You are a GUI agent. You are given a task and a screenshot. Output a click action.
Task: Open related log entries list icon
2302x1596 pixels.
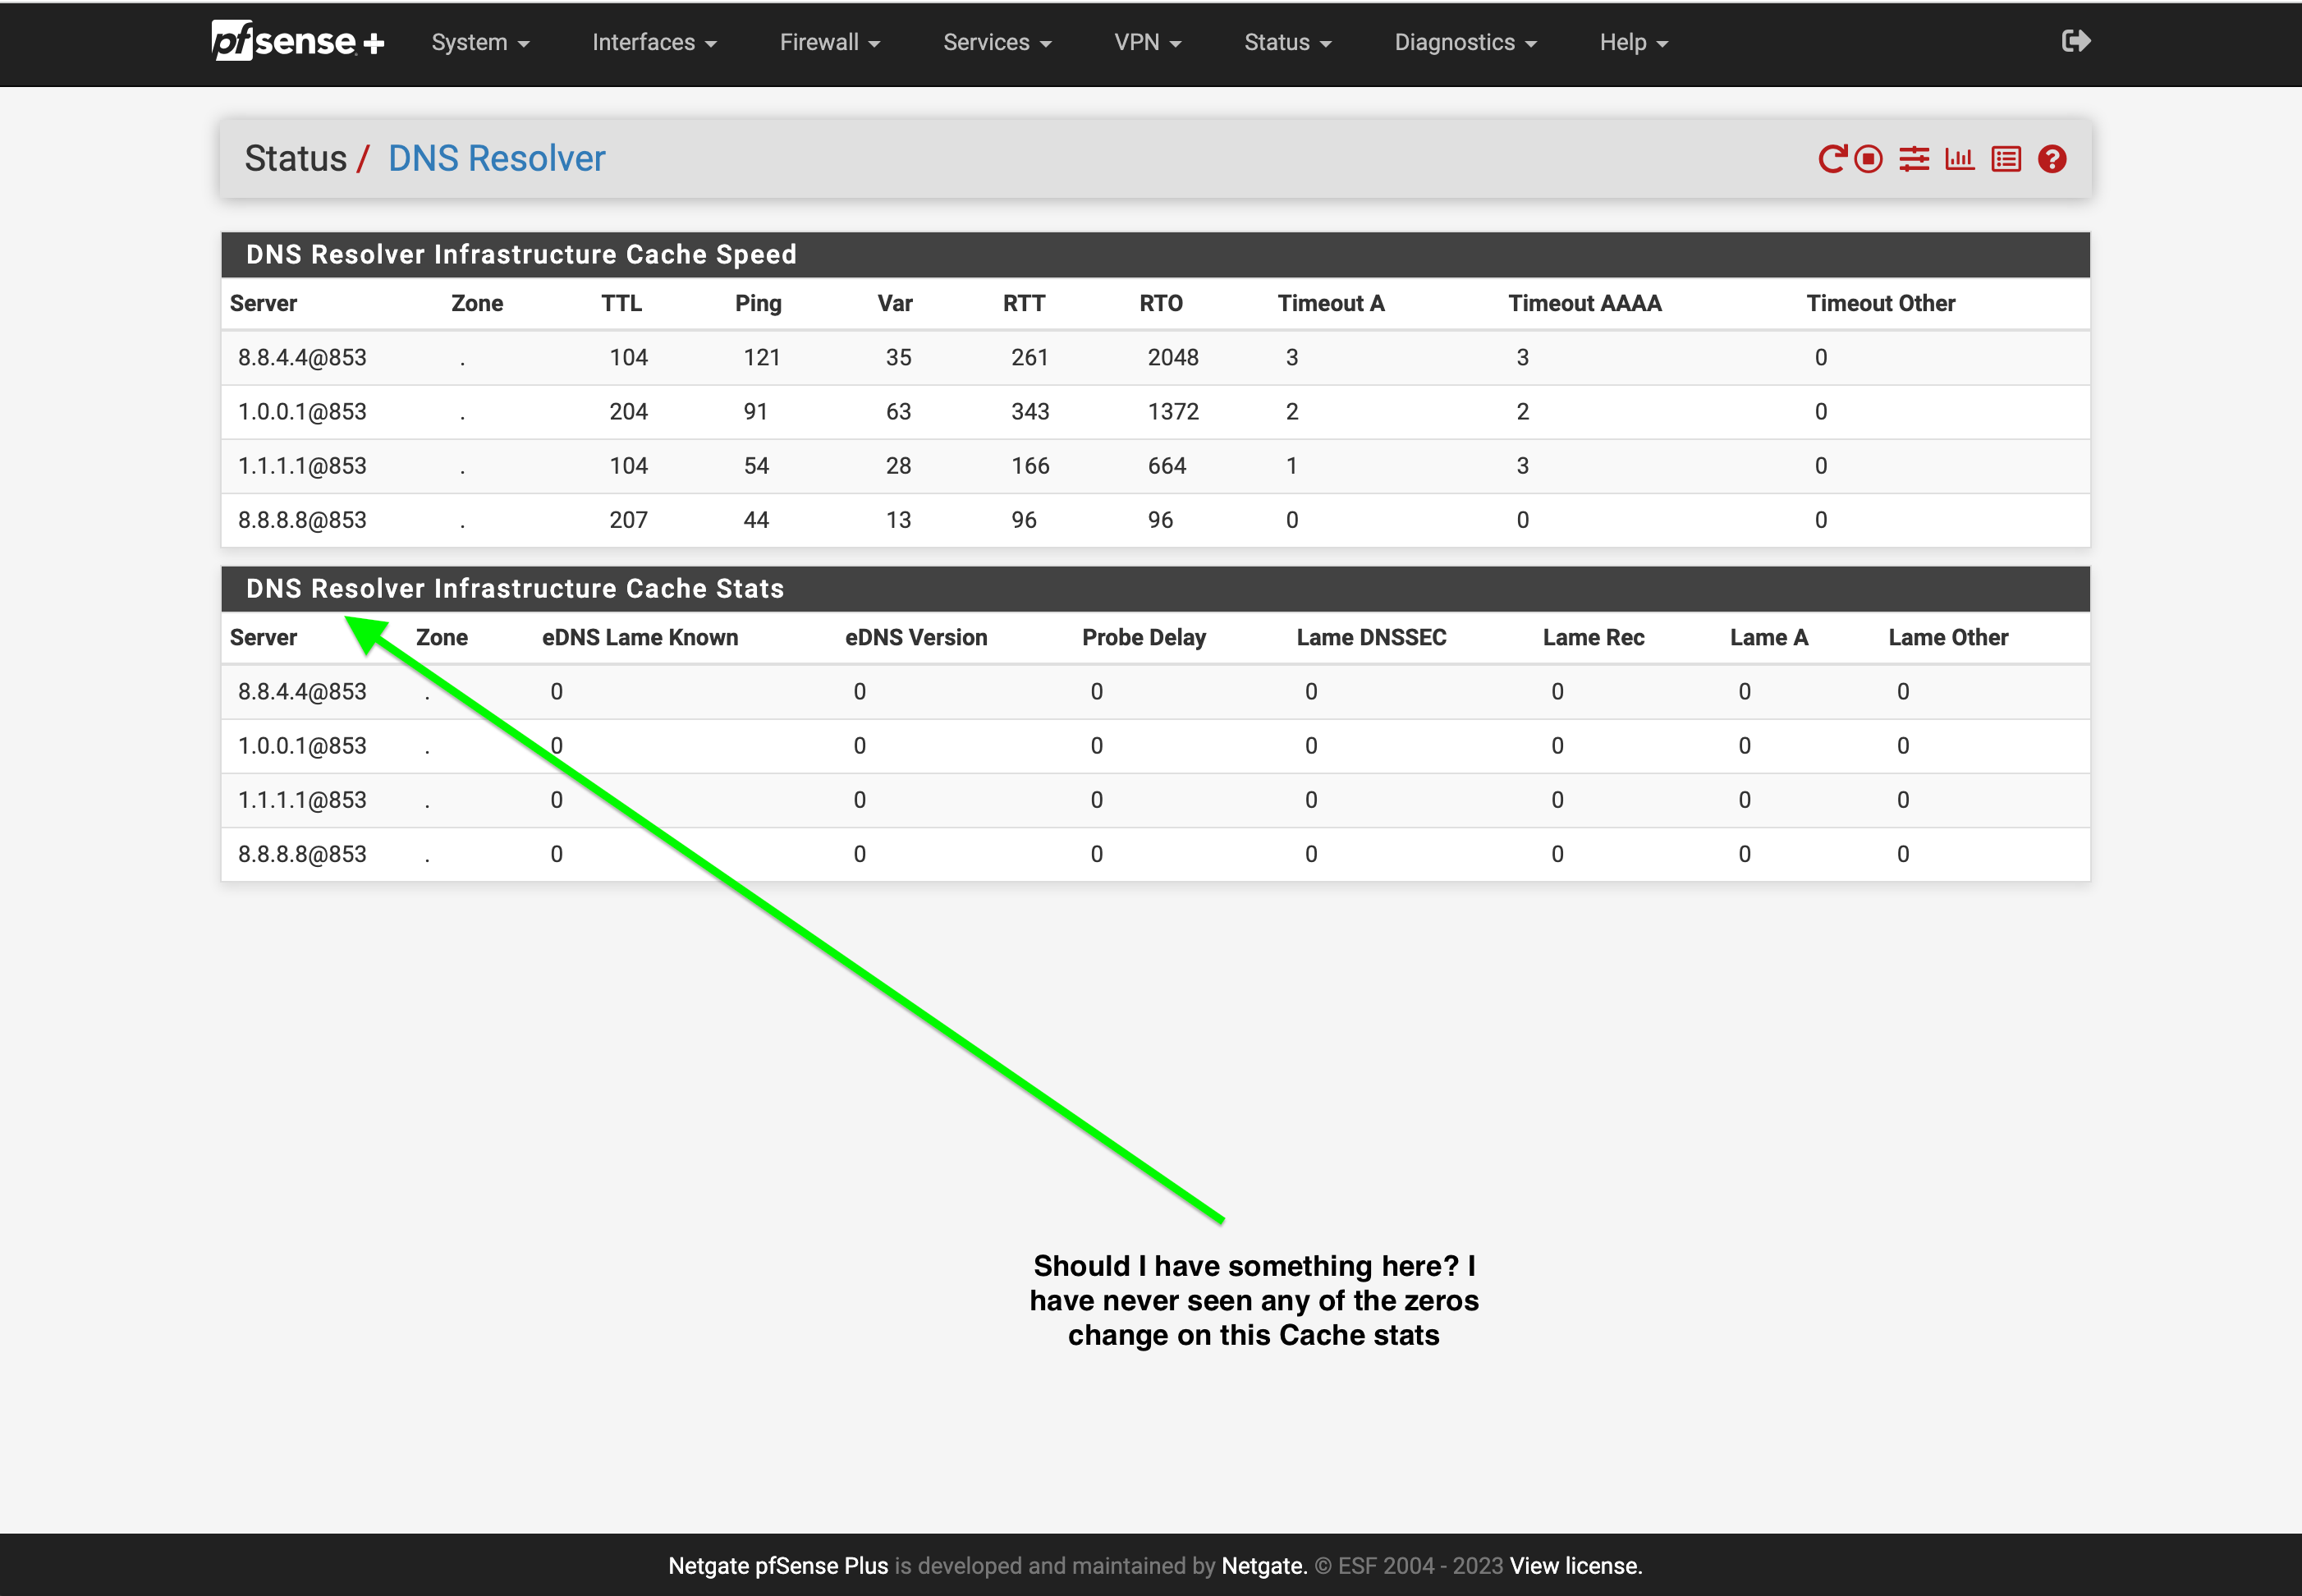pos(2006,159)
